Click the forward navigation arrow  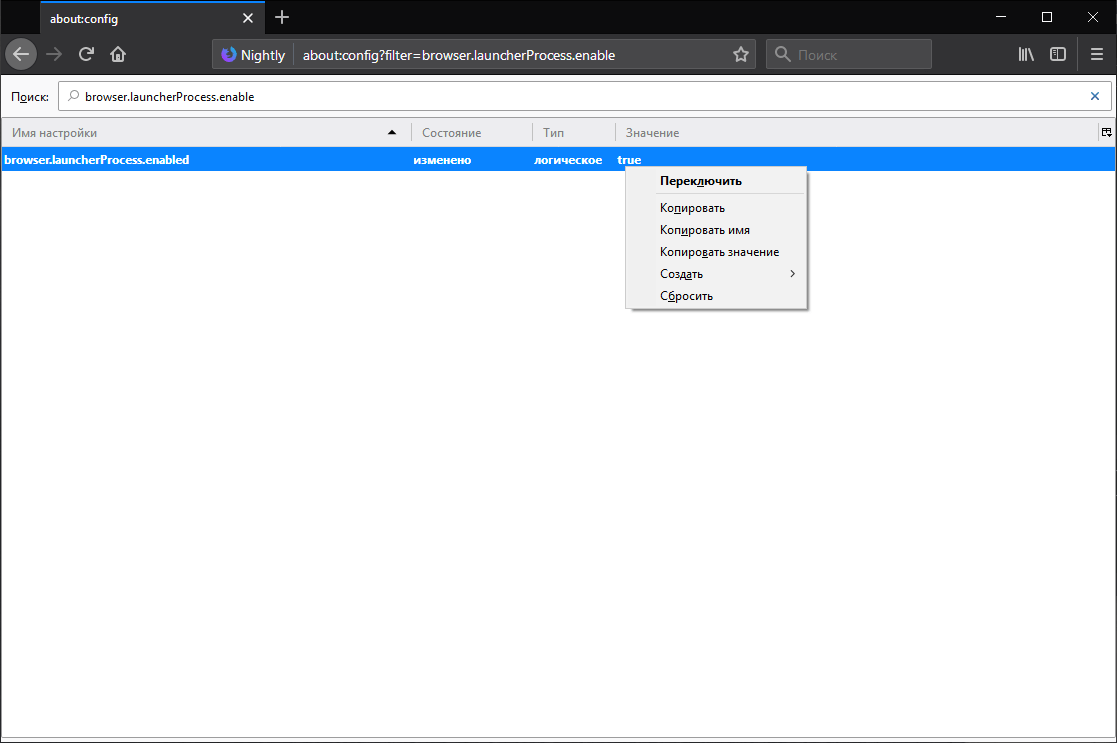53,55
